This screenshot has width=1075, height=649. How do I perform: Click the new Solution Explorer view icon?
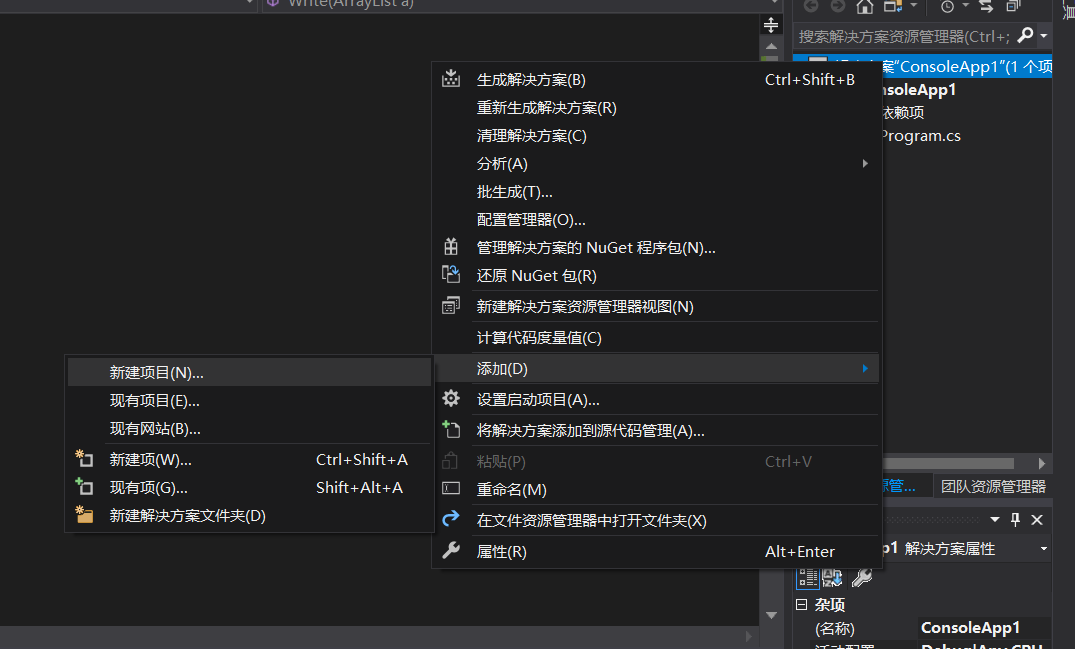(450, 306)
